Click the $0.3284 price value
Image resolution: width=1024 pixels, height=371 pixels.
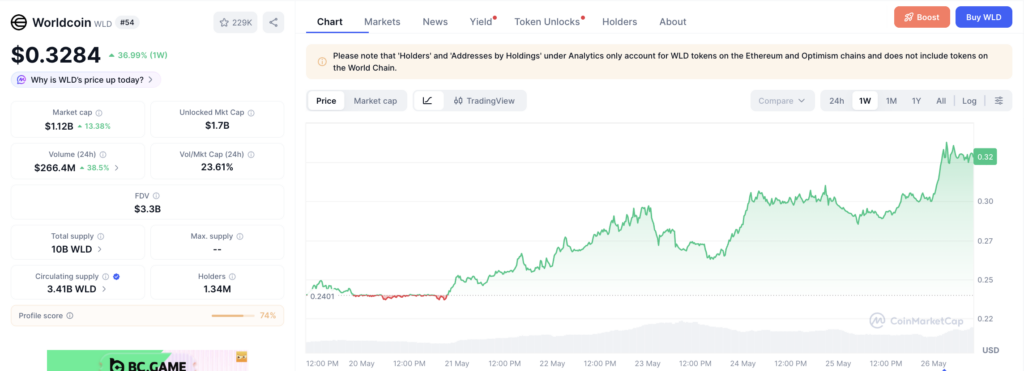[56, 55]
